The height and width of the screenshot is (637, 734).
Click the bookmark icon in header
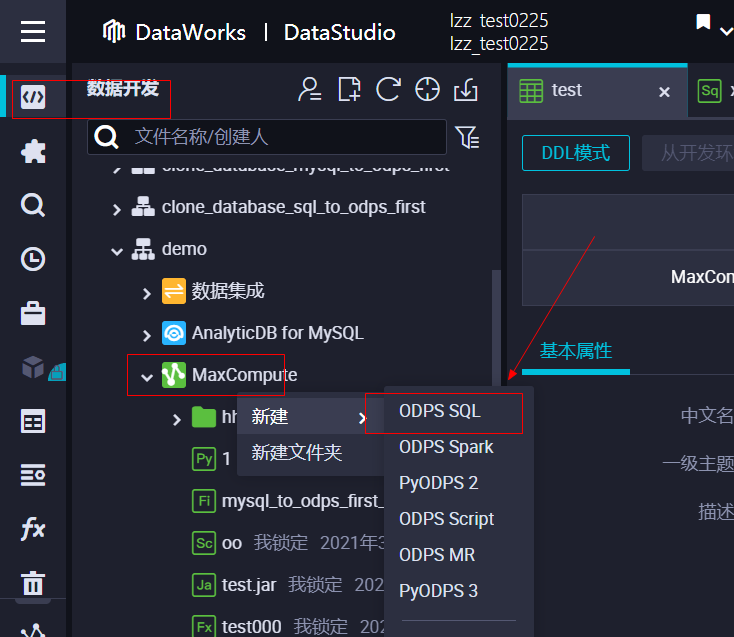703,22
